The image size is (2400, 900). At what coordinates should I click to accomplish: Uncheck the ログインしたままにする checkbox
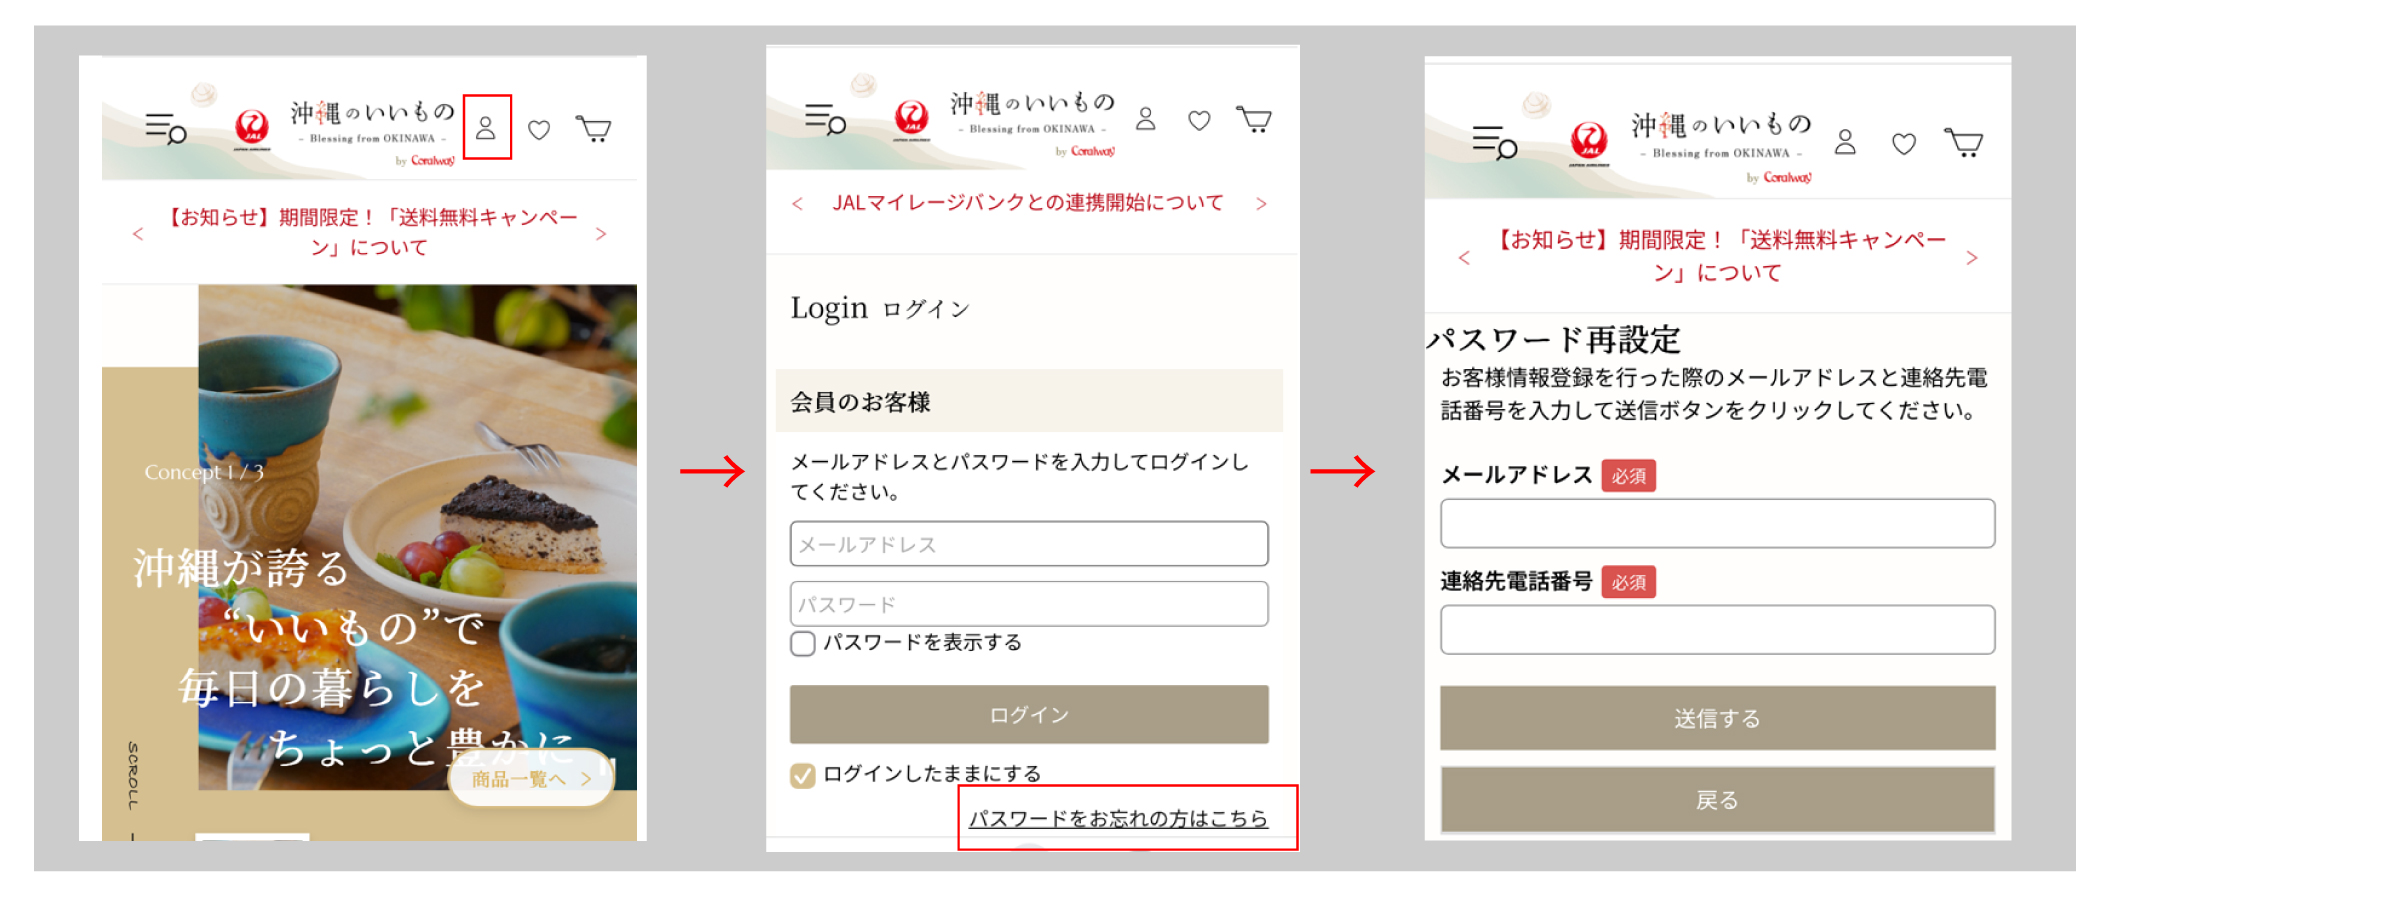tap(803, 775)
